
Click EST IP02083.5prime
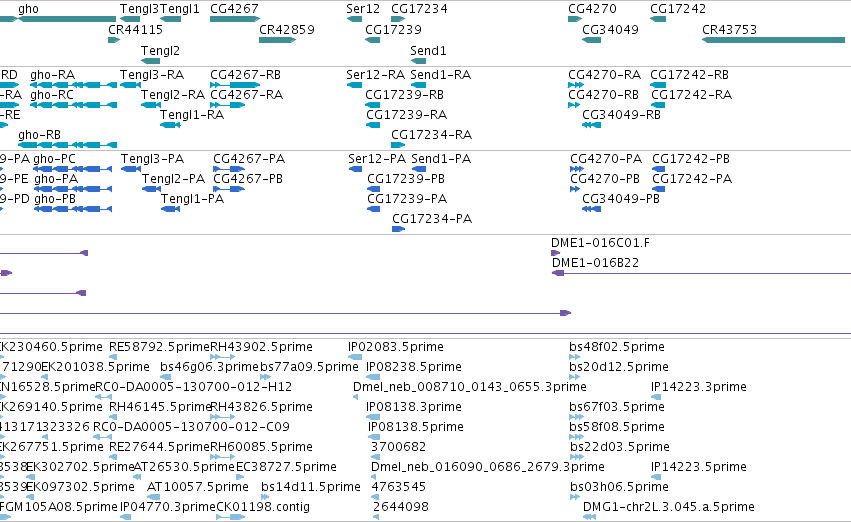pos(396,347)
